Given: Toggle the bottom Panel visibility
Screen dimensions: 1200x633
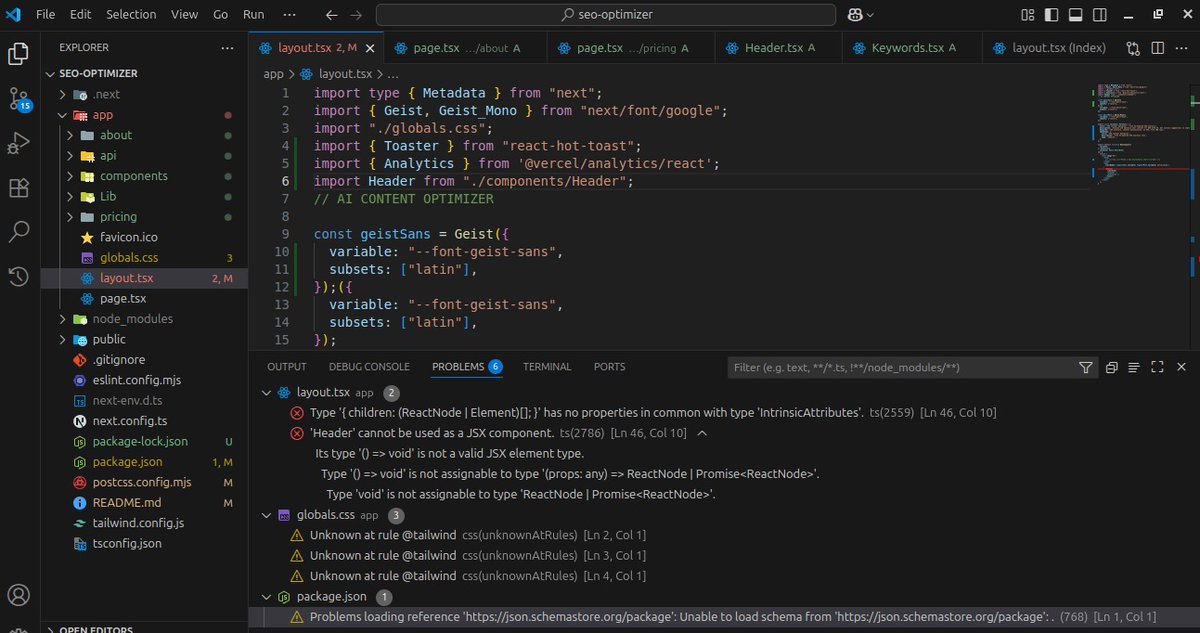Looking at the screenshot, I should pyautogui.click(x=1074, y=15).
